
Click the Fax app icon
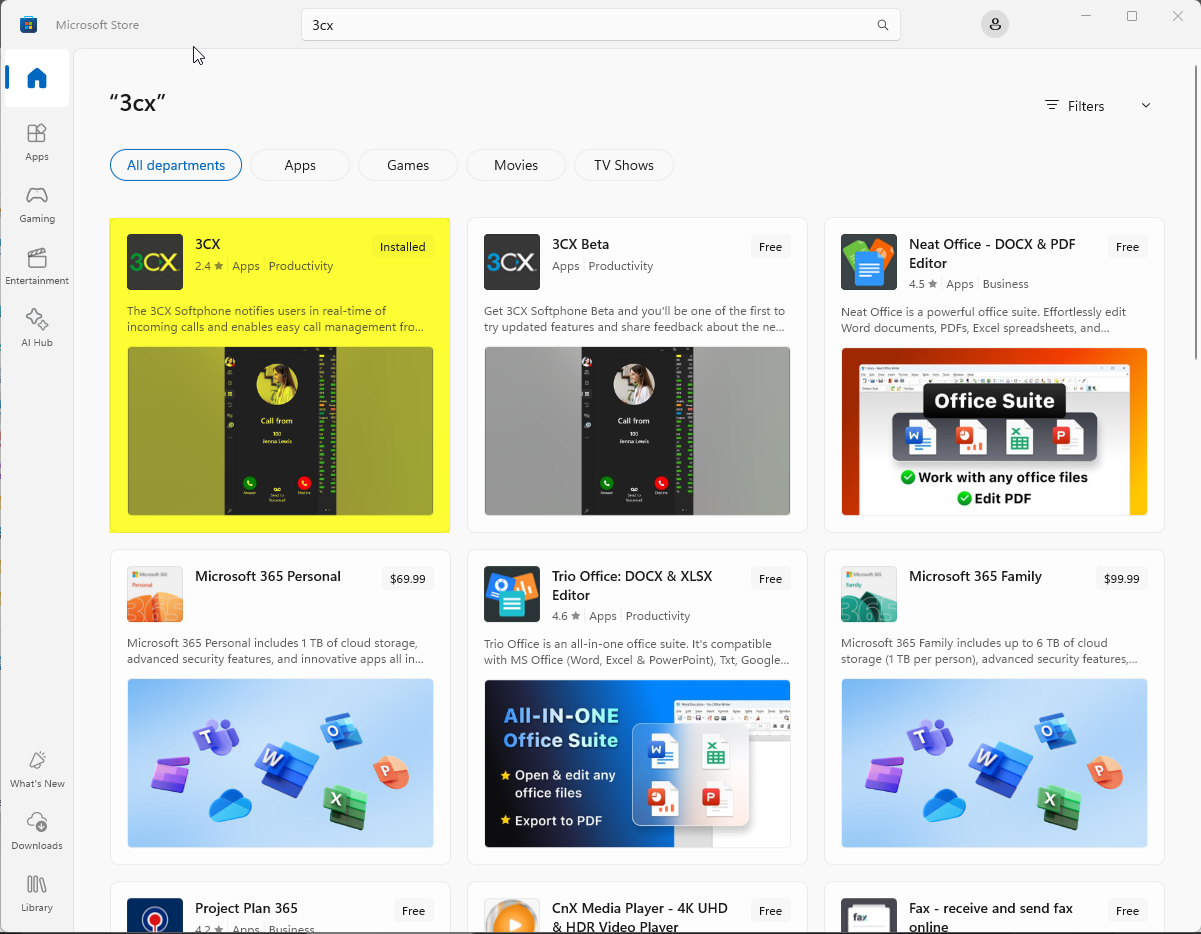coord(869,915)
